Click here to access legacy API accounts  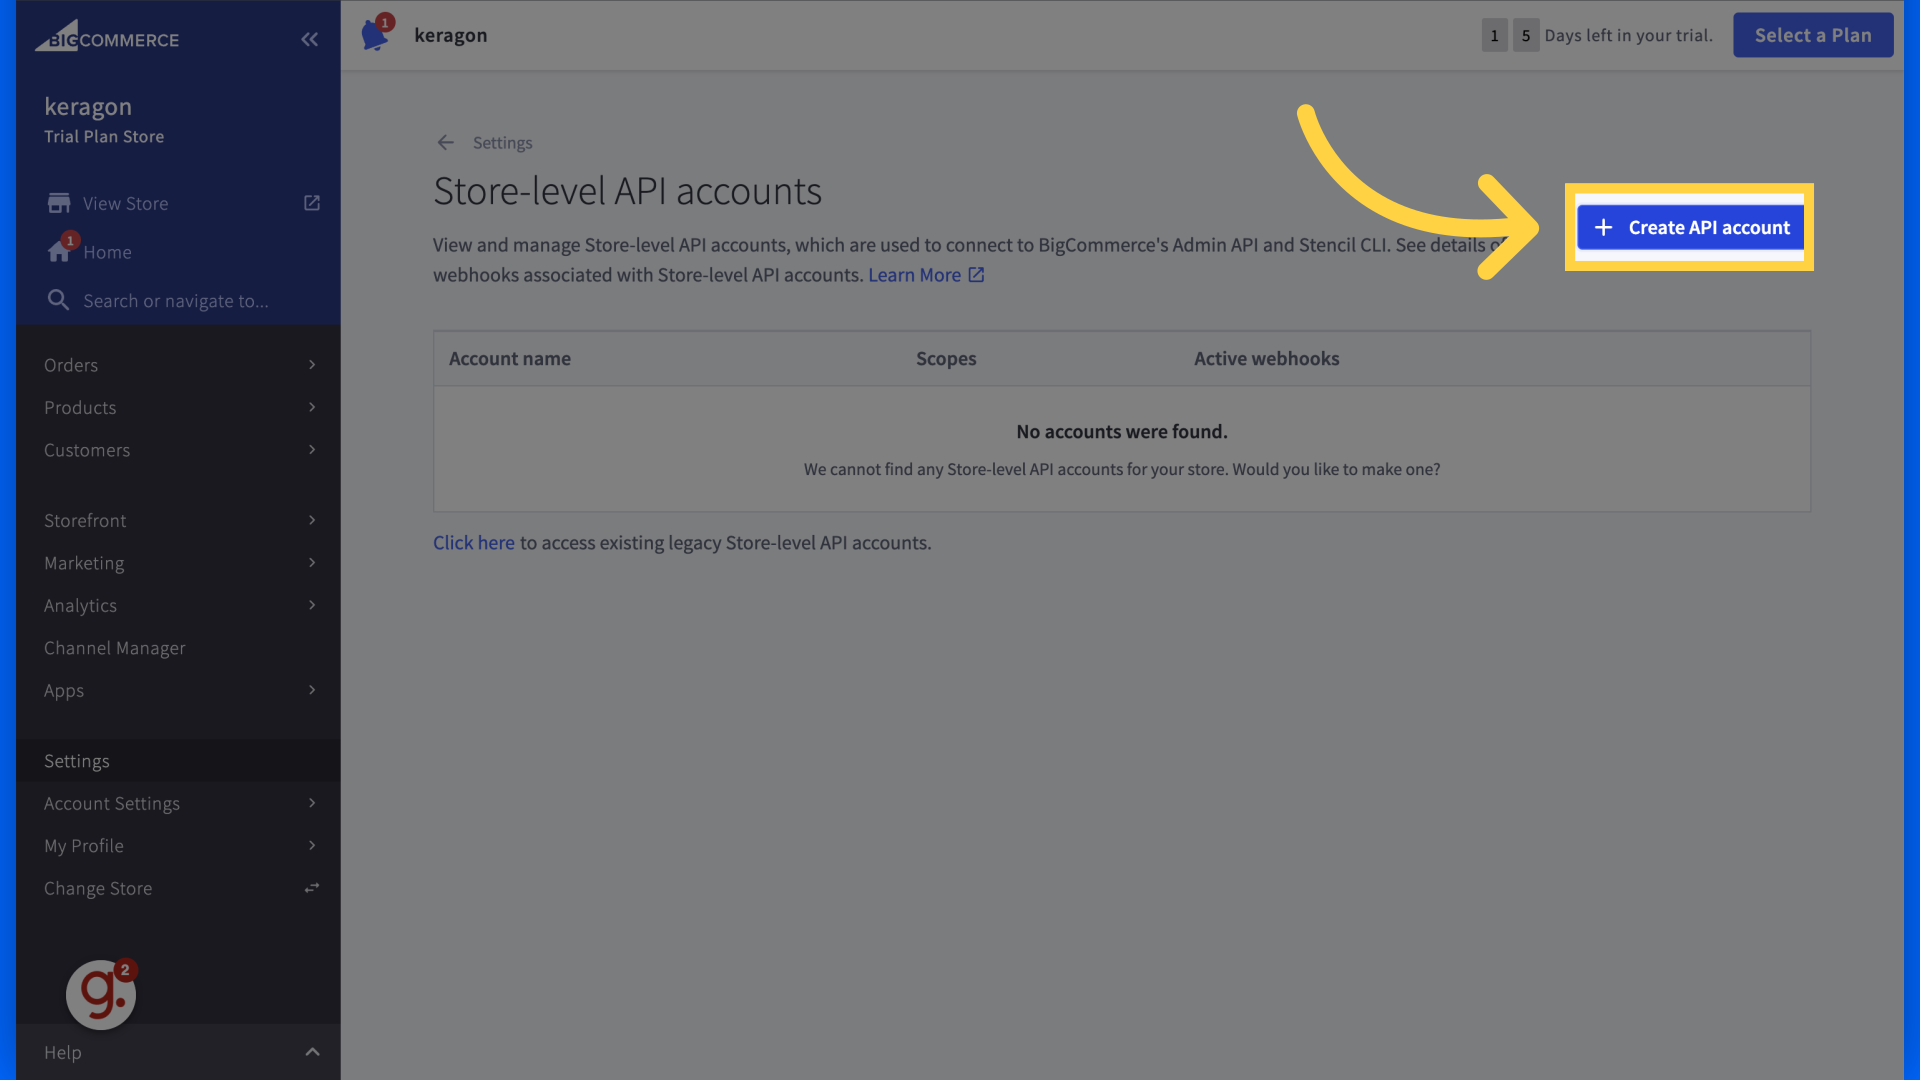coord(473,542)
